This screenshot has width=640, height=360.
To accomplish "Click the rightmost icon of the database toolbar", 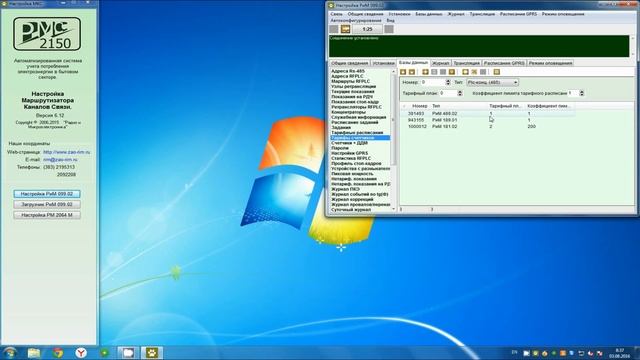I will click(x=496, y=72).
